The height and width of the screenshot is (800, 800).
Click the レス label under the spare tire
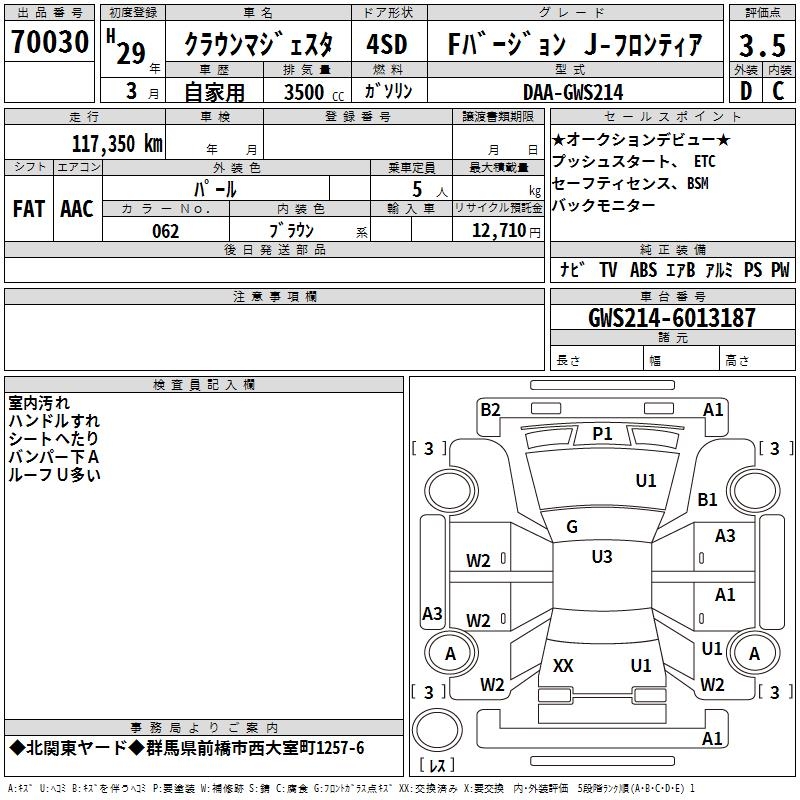(437, 765)
